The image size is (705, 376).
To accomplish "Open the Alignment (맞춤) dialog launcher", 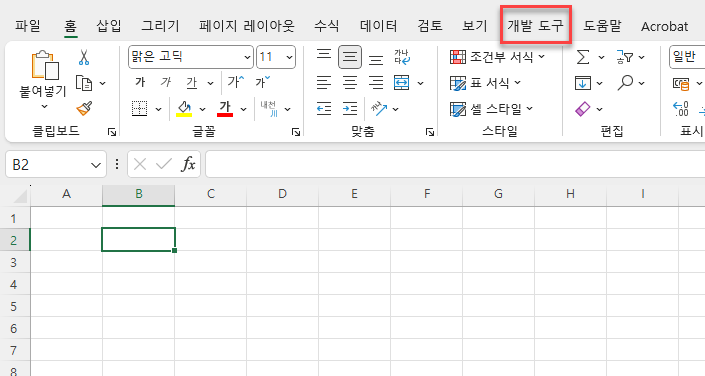I will (430, 132).
